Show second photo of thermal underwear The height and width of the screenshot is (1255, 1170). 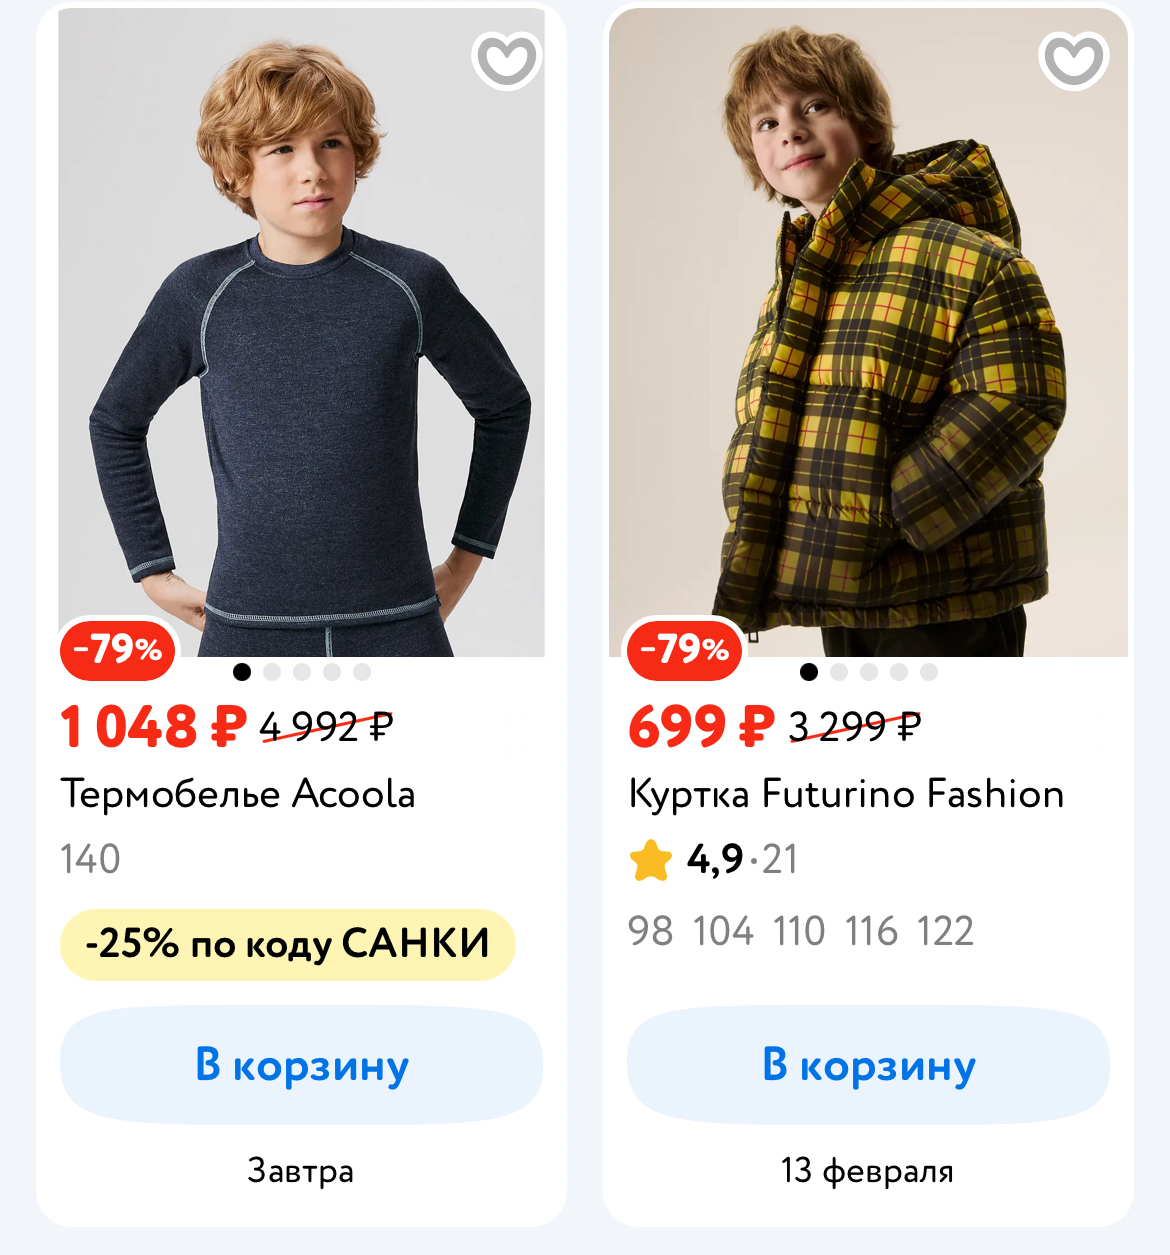click(272, 672)
